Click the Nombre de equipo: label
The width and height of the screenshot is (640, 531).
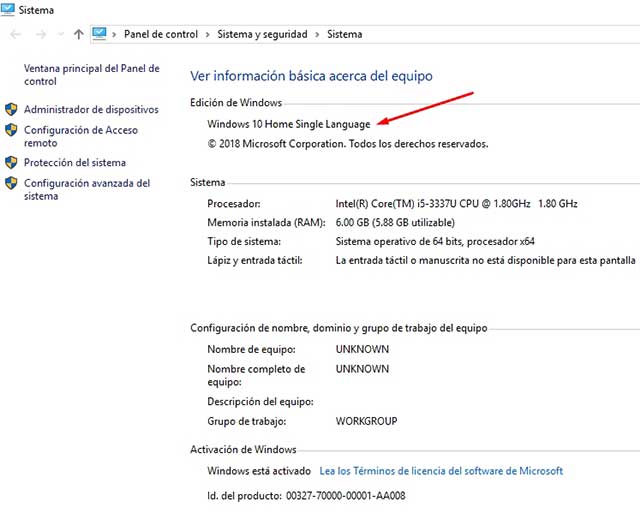[251, 349]
